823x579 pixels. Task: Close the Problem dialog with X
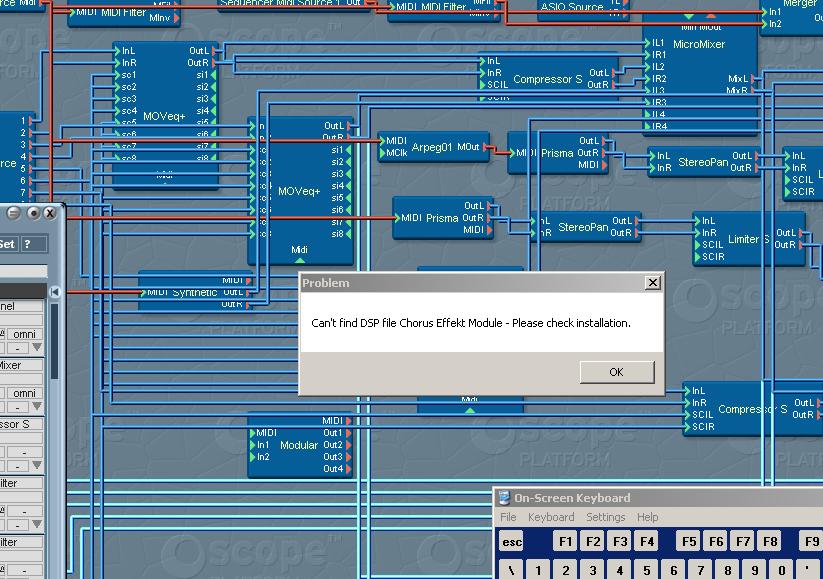point(653,283)
